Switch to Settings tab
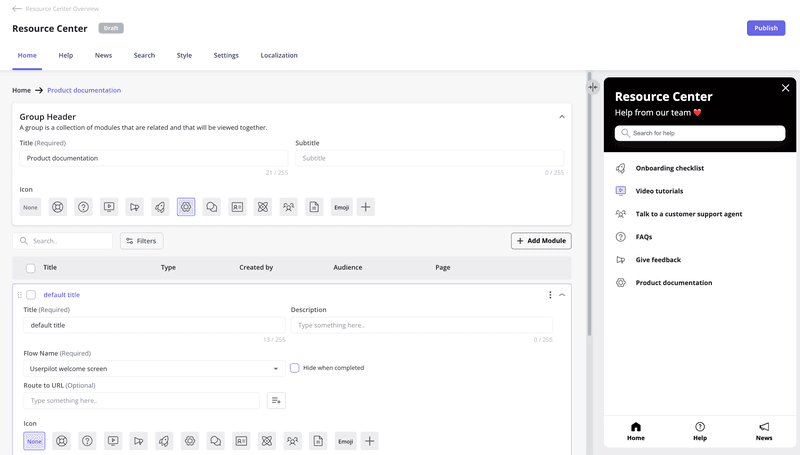Image resolution: width=800 pixels, height=455 pixels. pos(226,56)
